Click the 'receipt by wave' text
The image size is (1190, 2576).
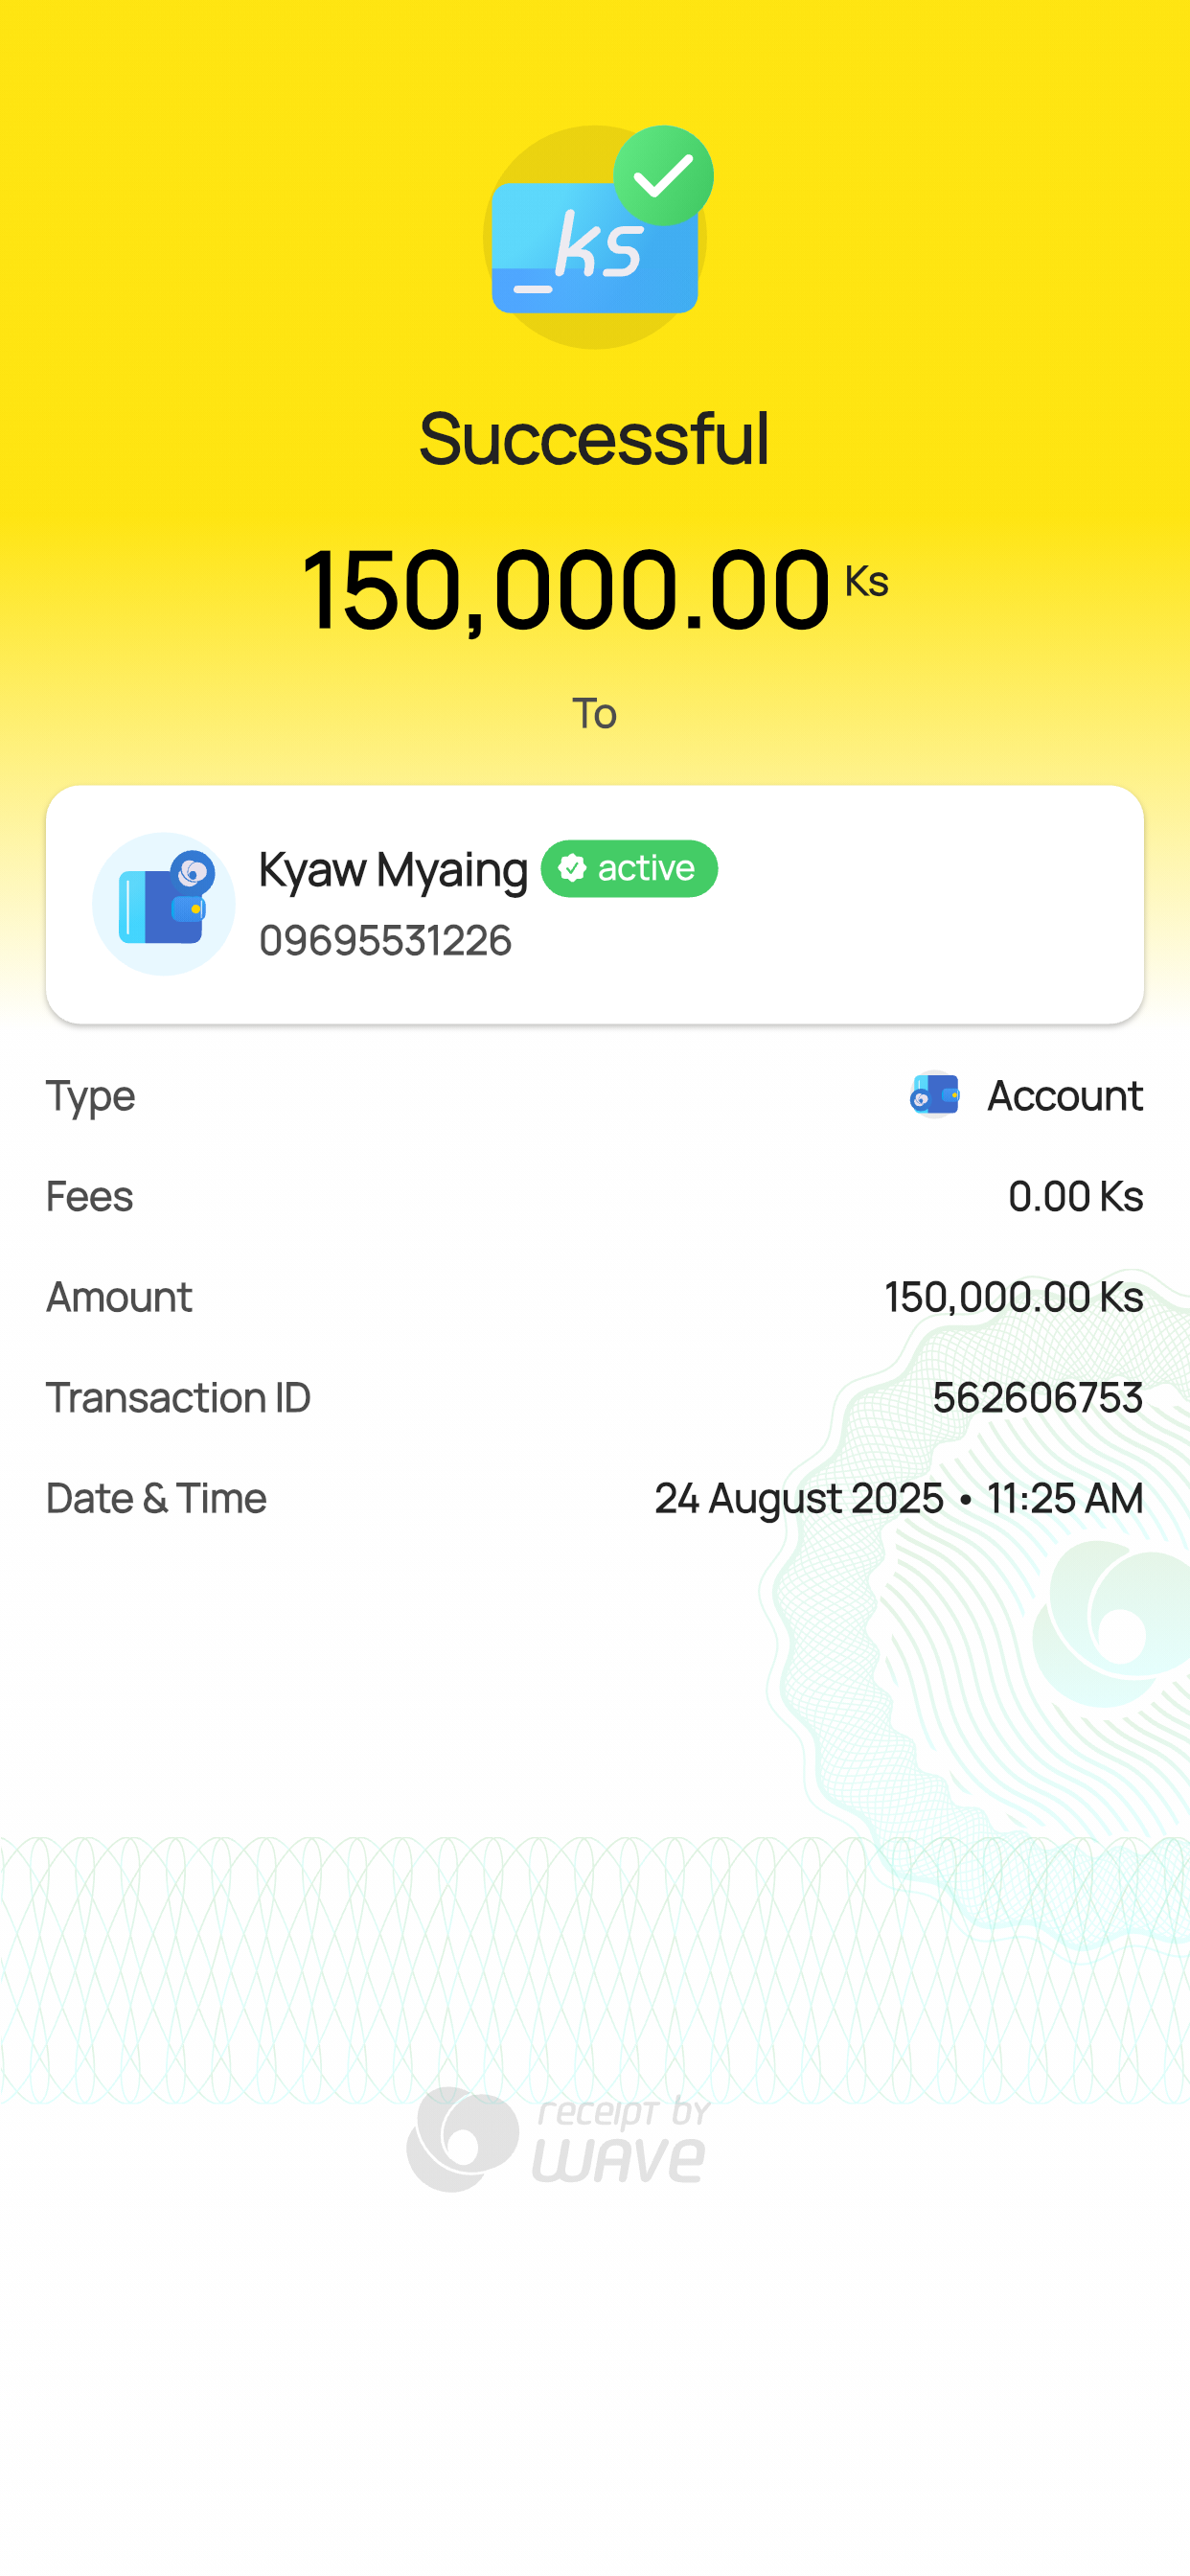(x=620, y=2140)
